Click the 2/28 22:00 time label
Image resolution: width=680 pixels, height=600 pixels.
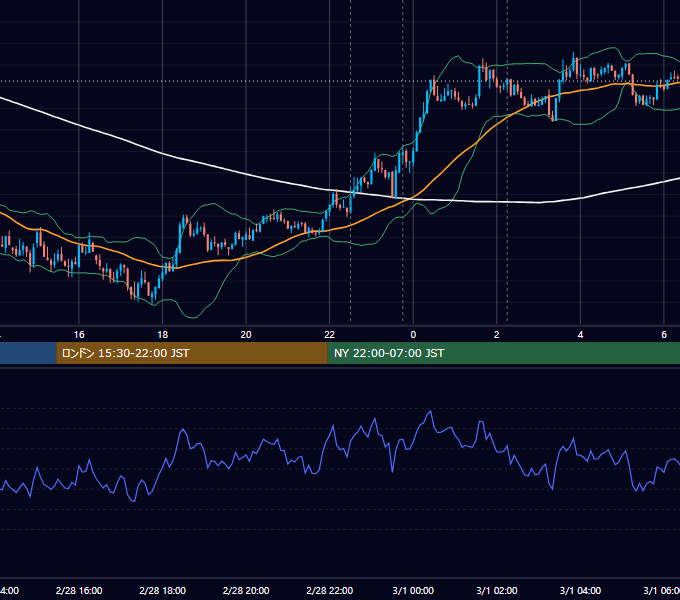(x=330, y=590)
